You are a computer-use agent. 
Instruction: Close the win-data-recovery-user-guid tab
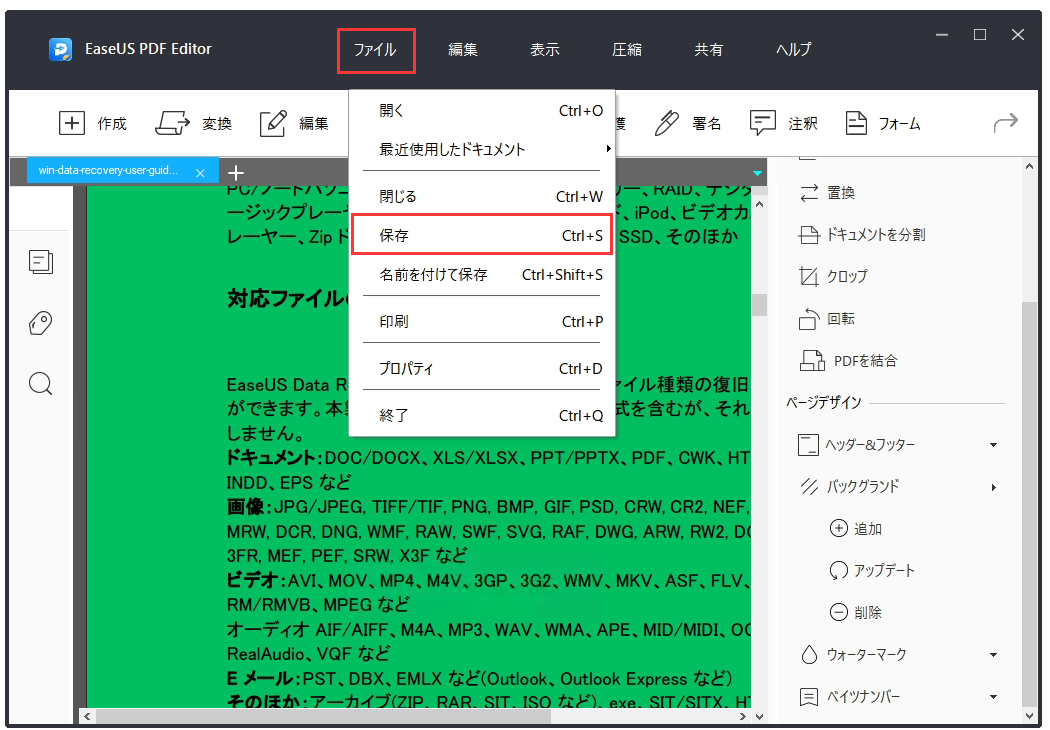[200, 171]
